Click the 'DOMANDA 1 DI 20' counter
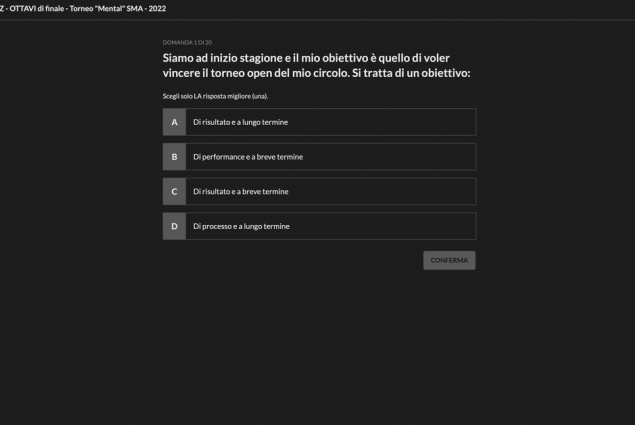The width and height of the screenshot is (635, 425). pos(186,43)
